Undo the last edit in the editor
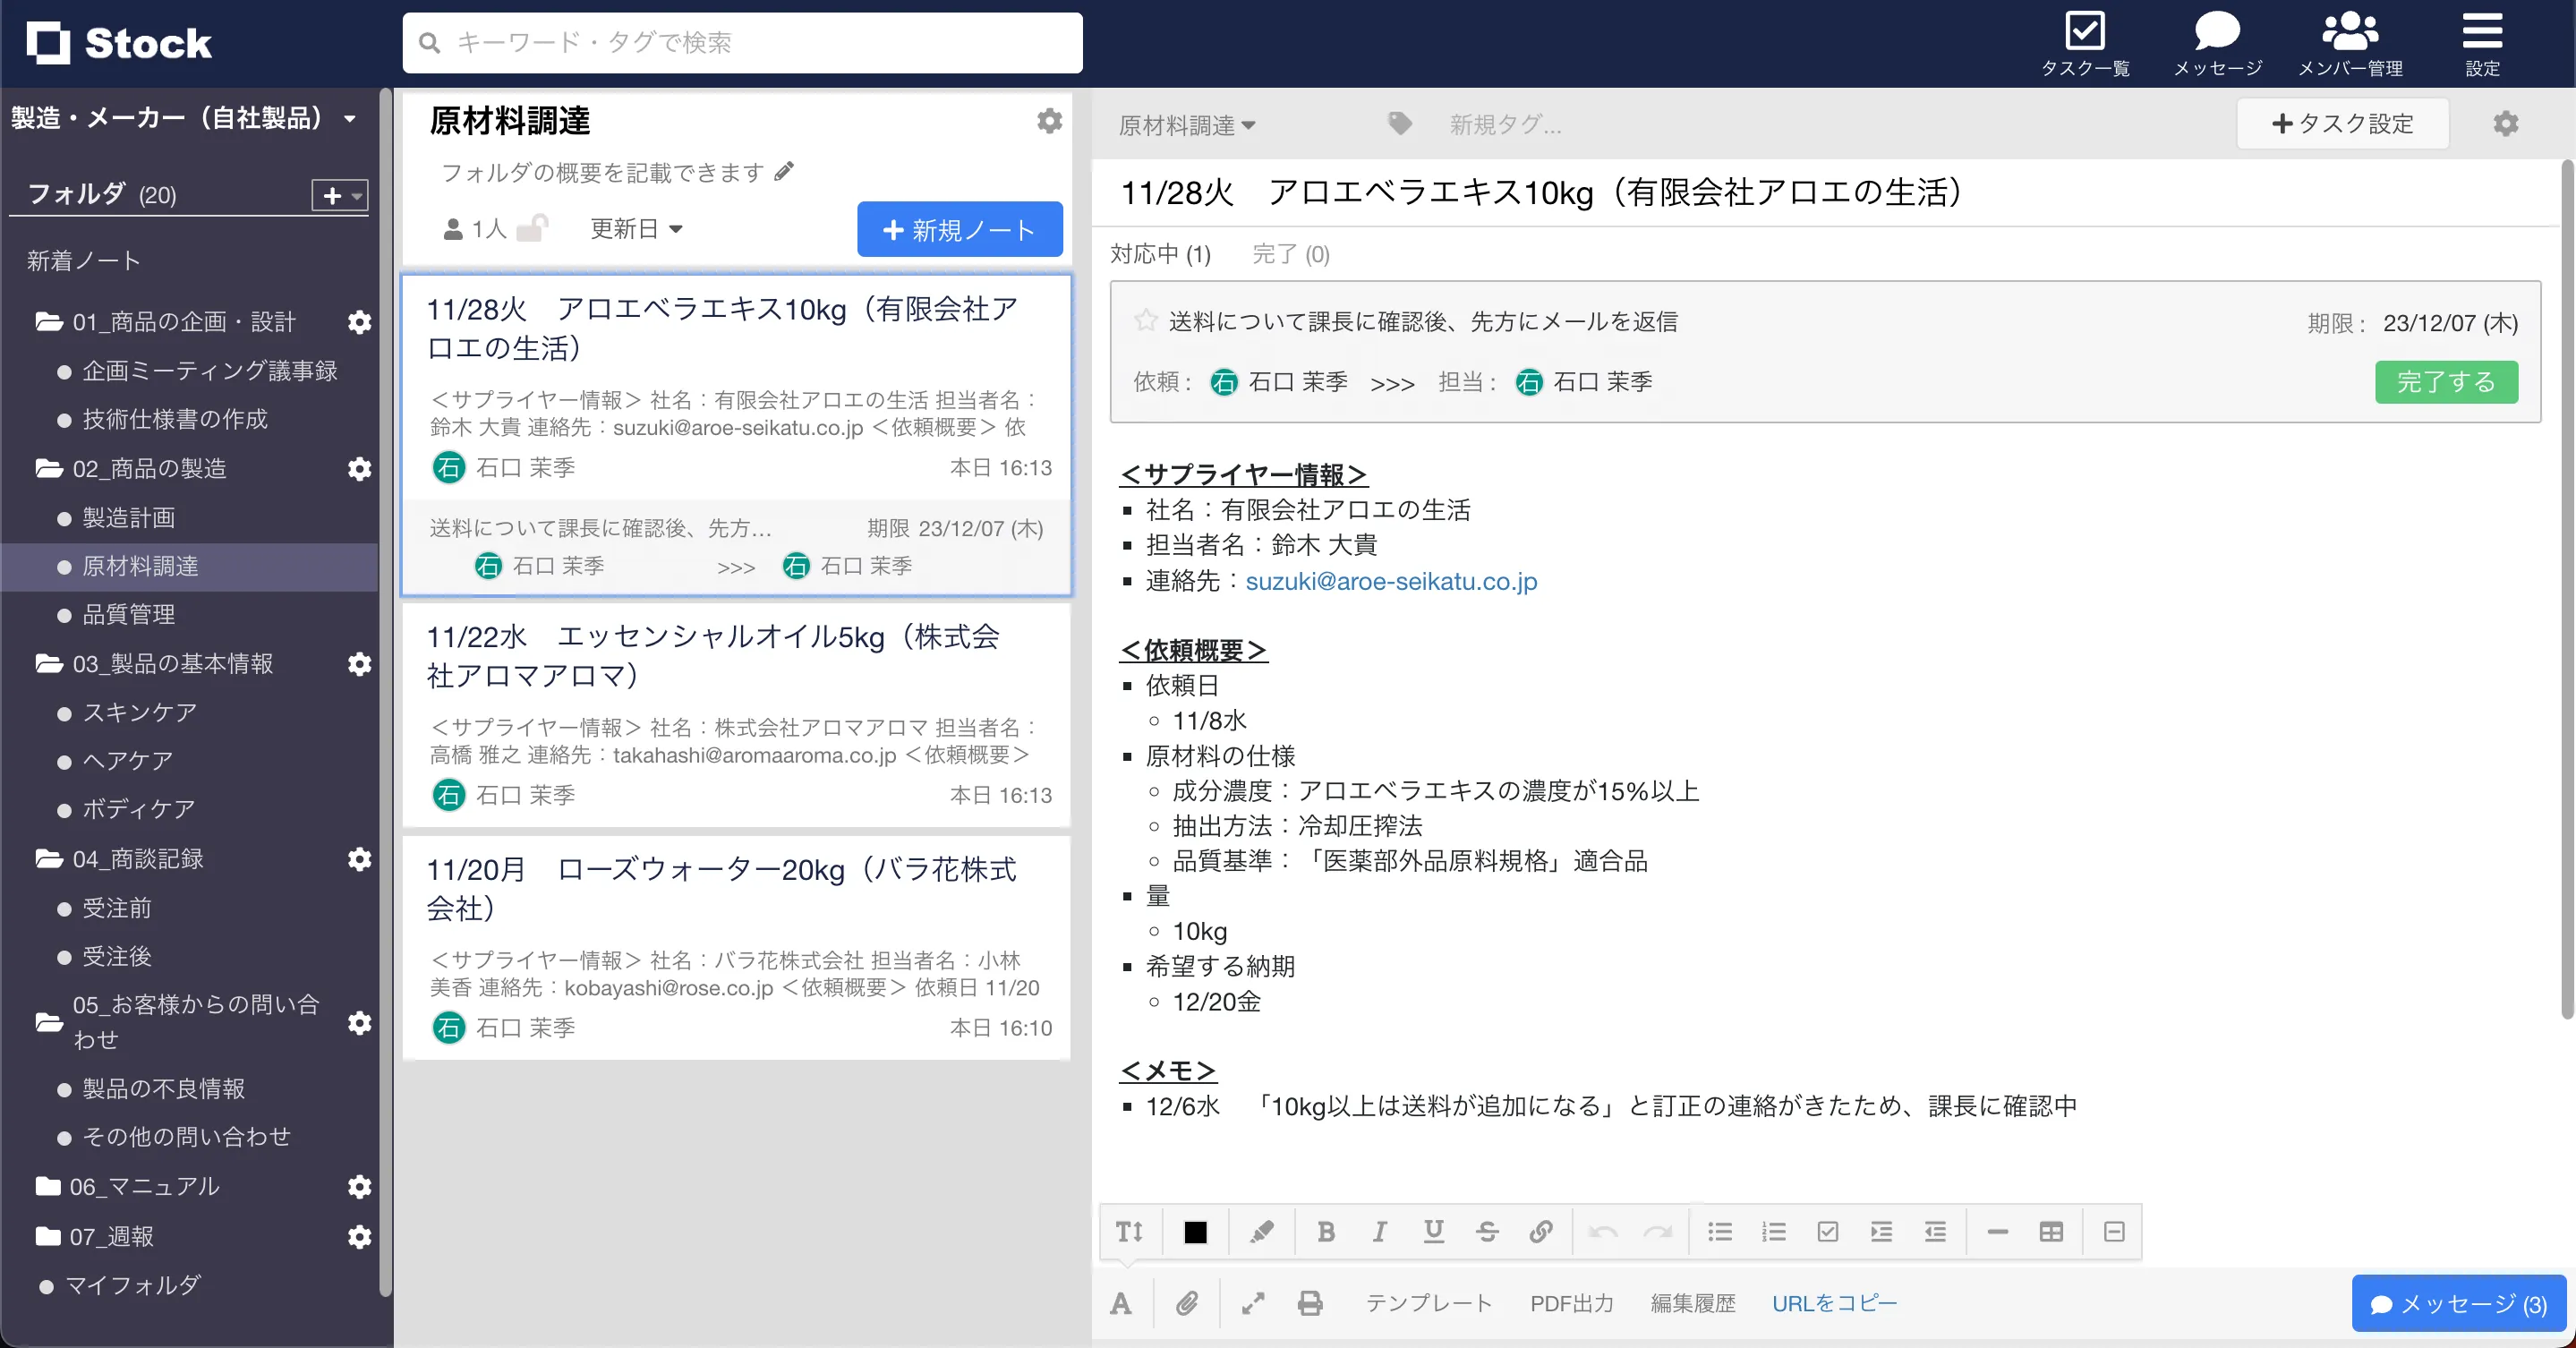The width and height of the screenshot is (2576, 1348). point(1604,1231)
